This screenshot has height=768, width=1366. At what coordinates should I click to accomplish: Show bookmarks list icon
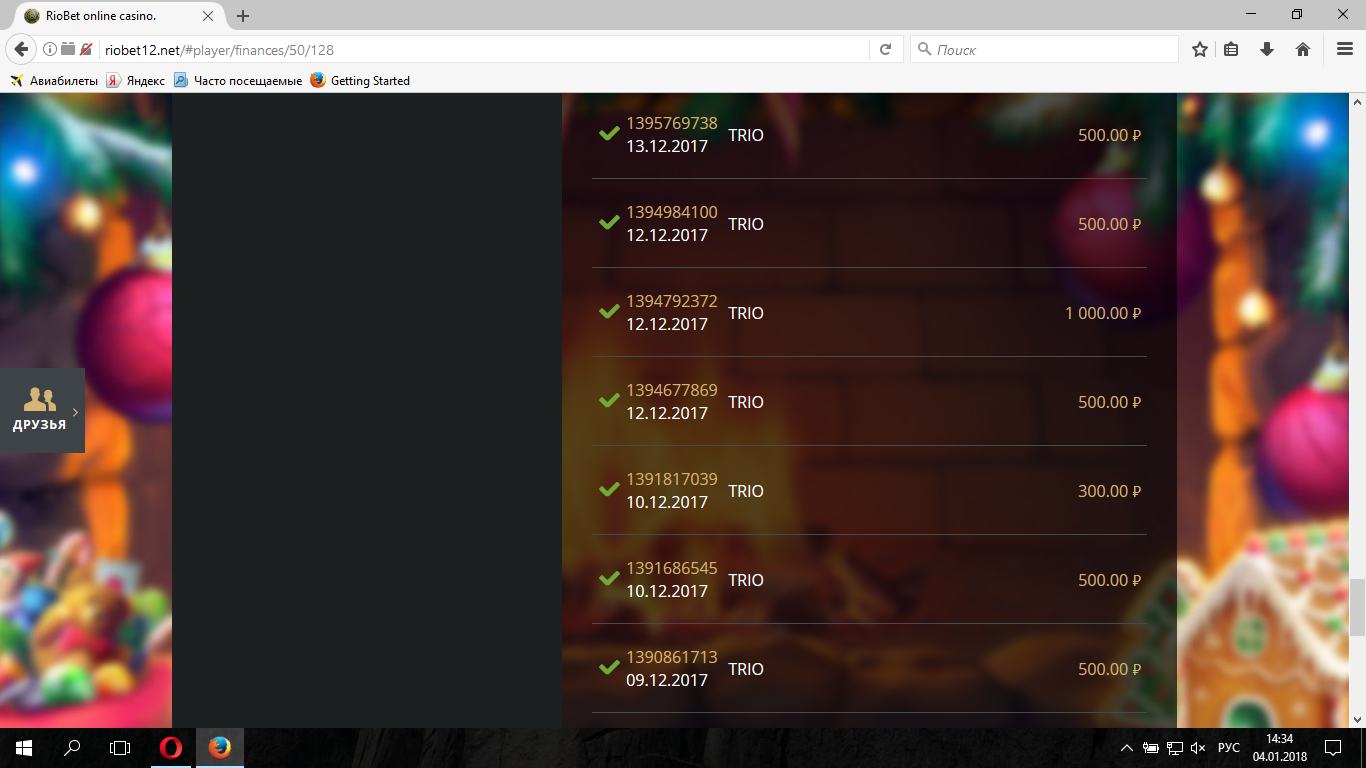(1232, 49)
